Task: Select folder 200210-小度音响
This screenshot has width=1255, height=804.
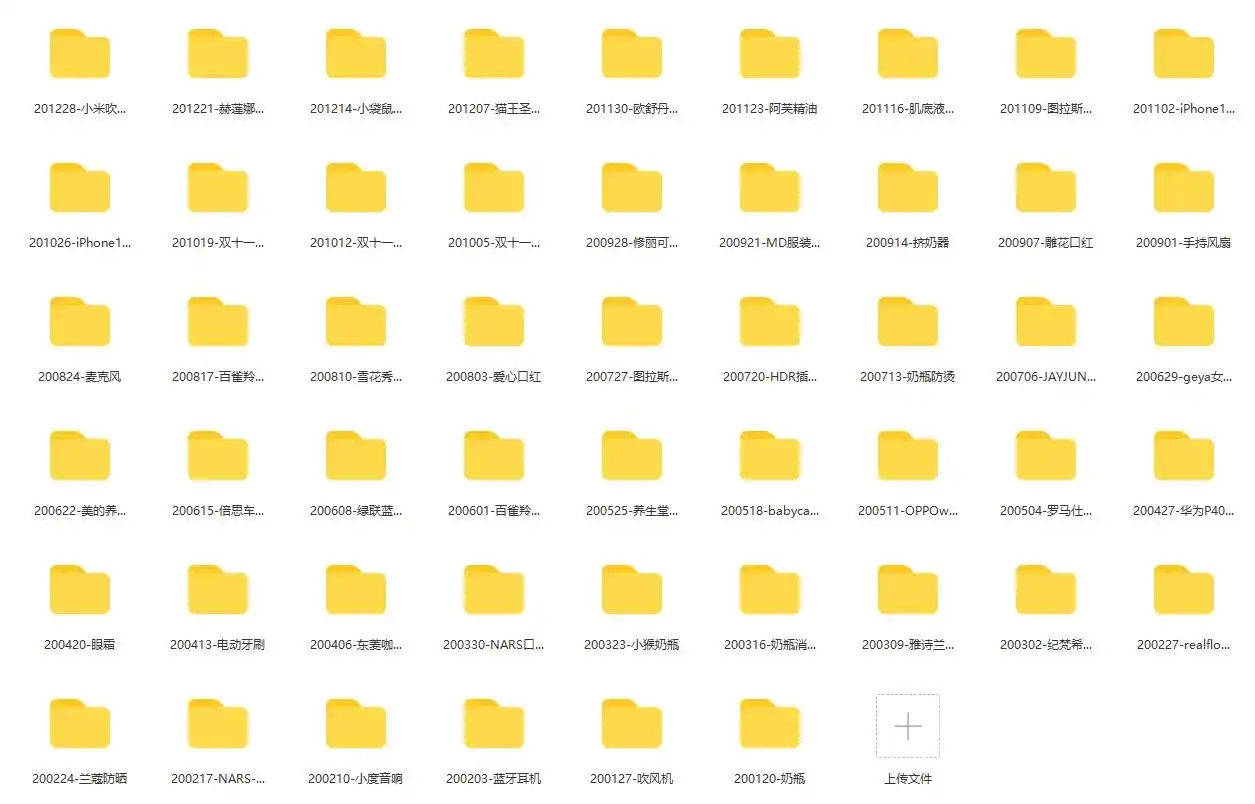Action: click(x=355, y=724)
